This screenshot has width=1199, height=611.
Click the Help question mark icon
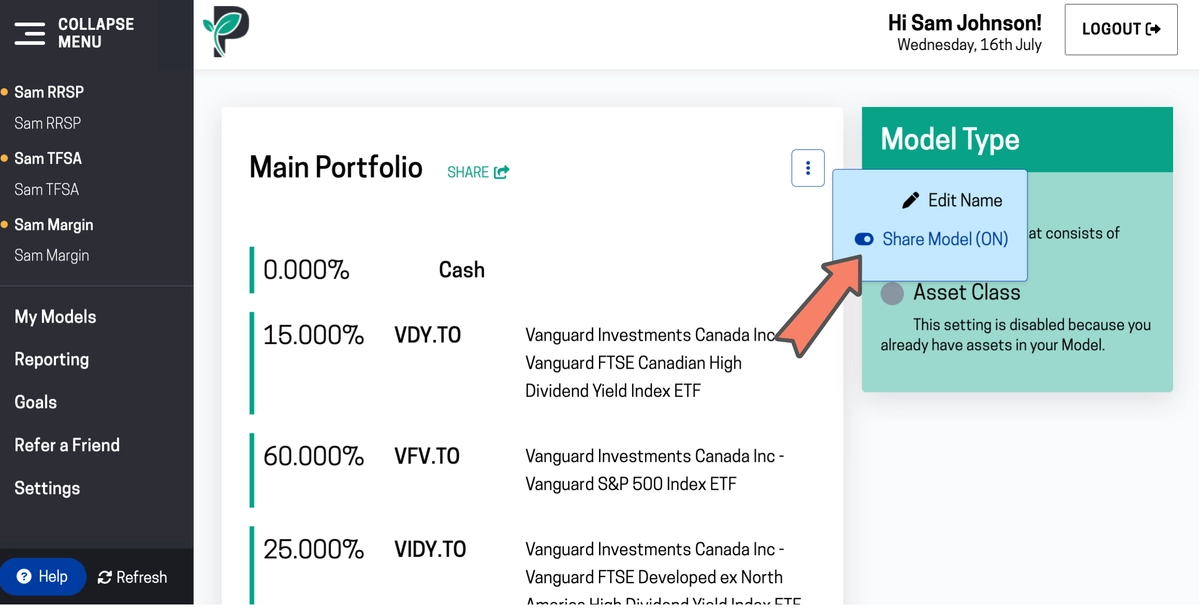(x=24, y=577)
